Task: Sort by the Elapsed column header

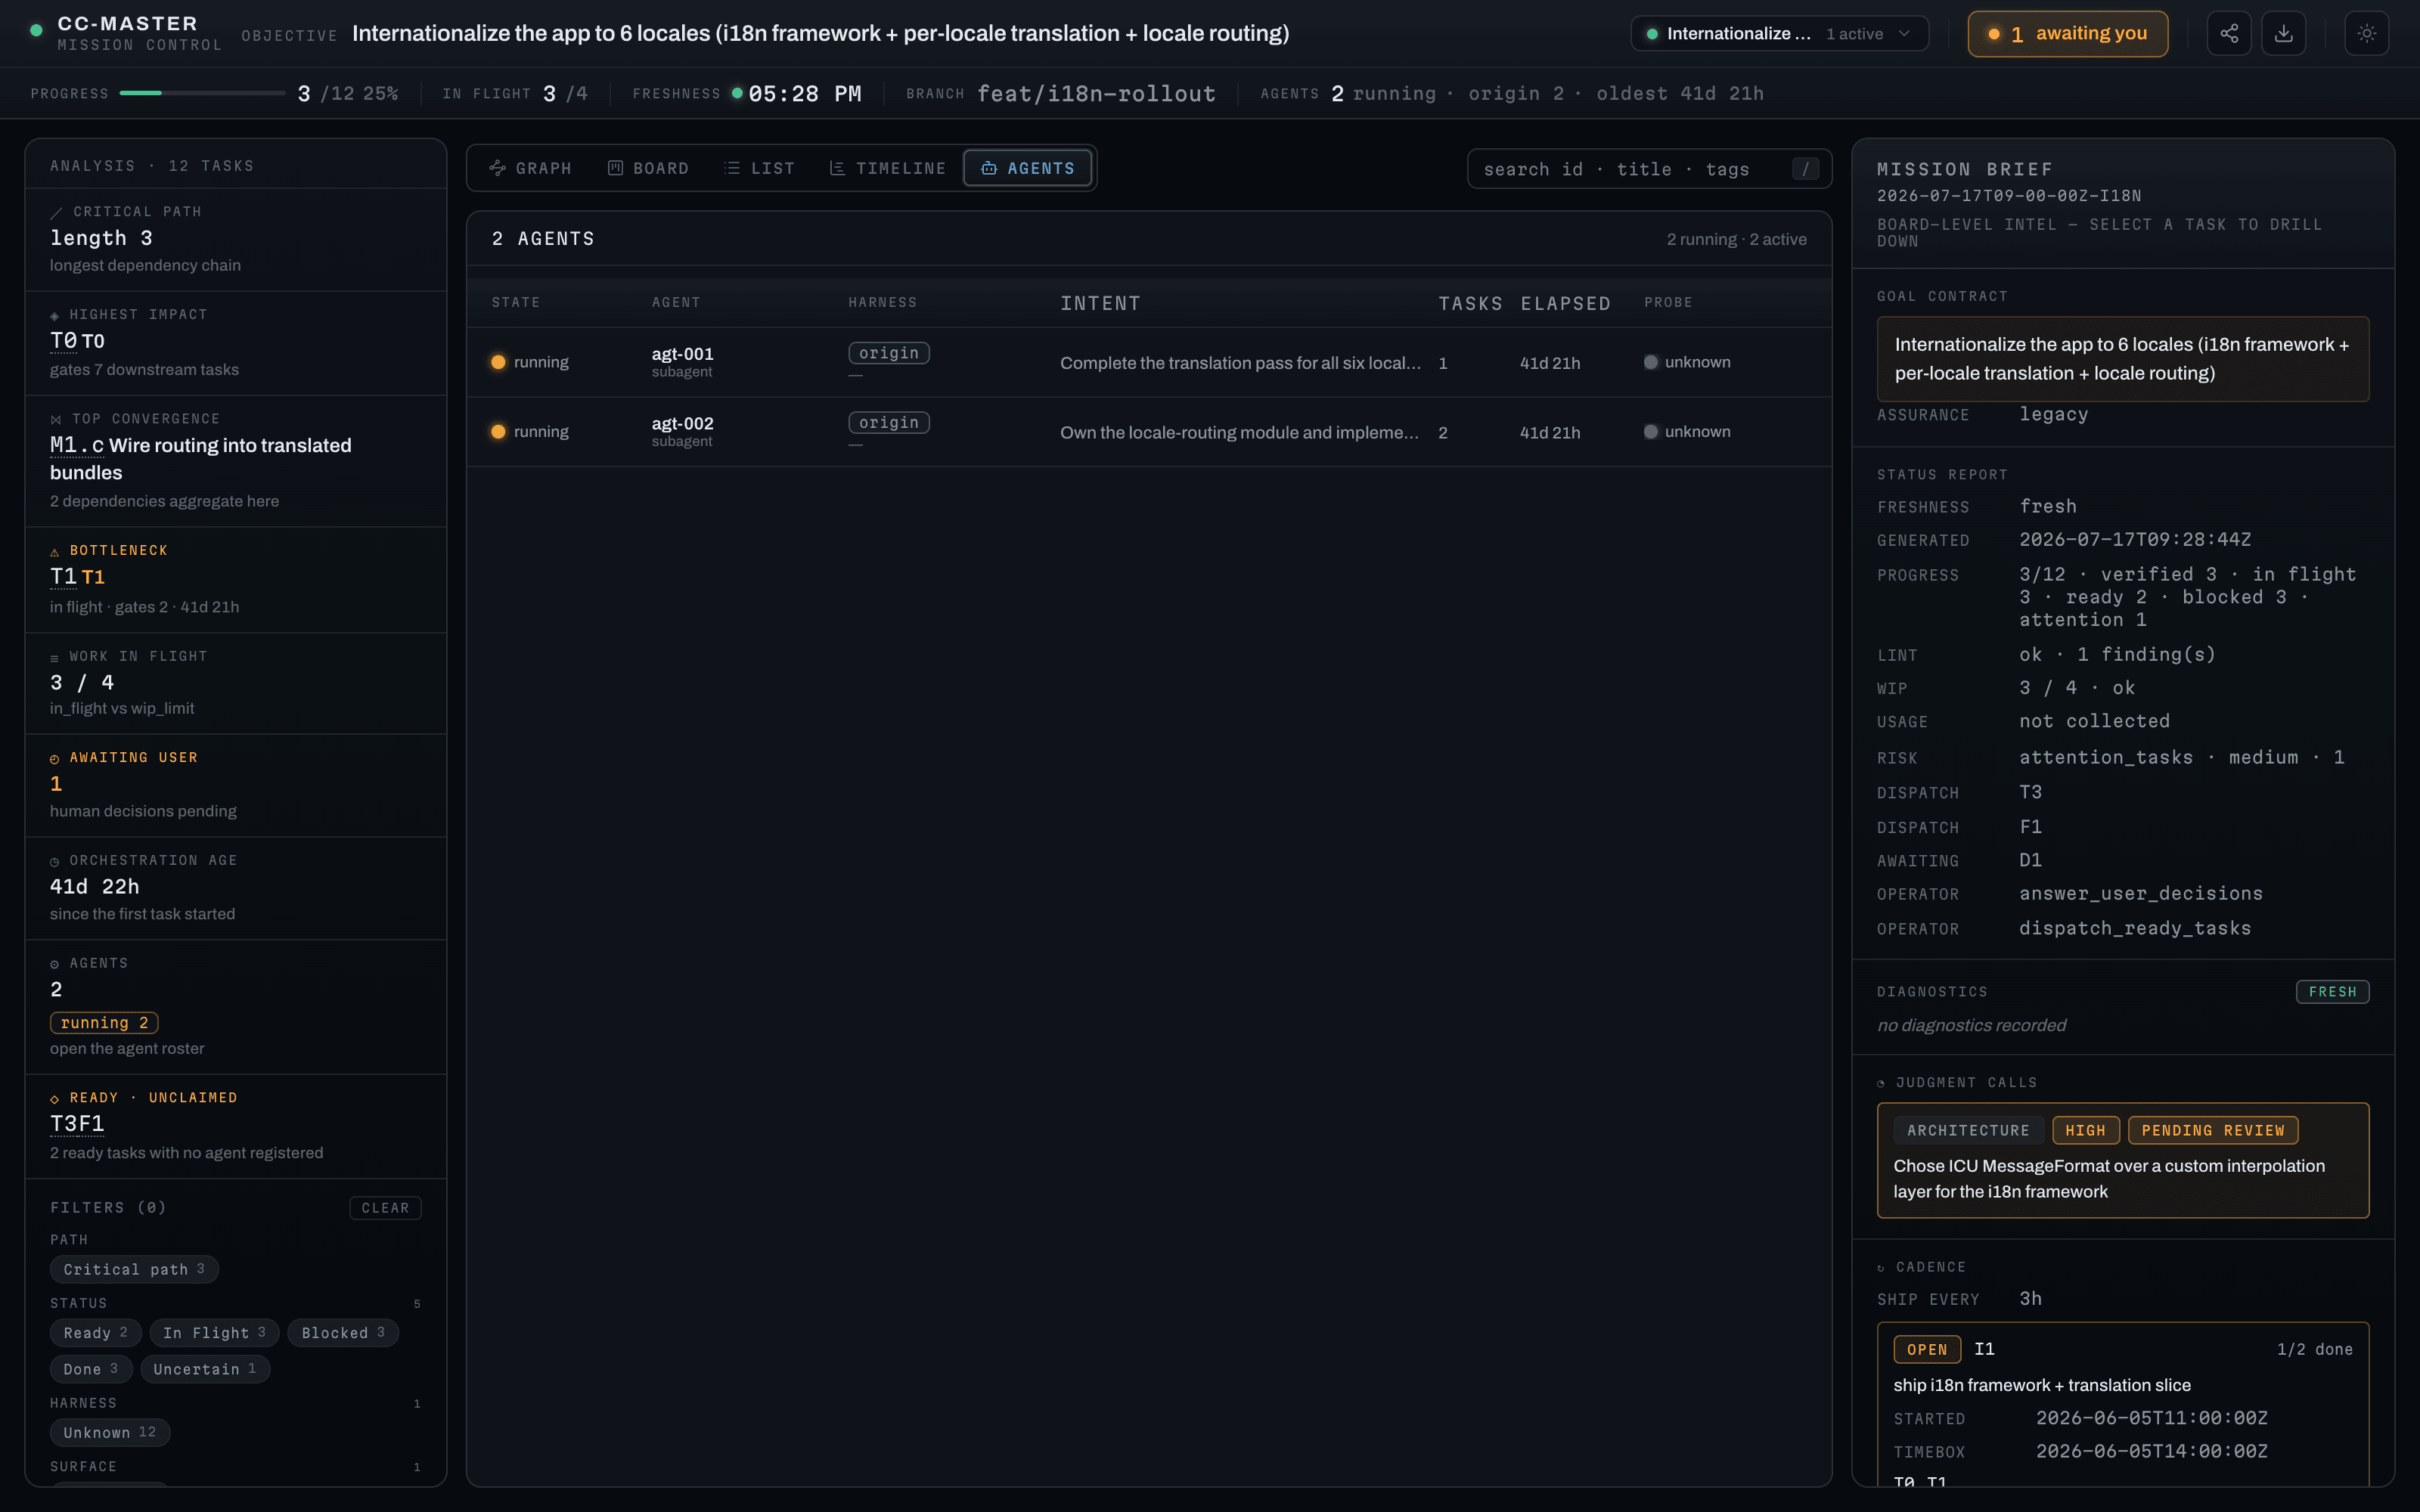Action: tap(1565, 303)
